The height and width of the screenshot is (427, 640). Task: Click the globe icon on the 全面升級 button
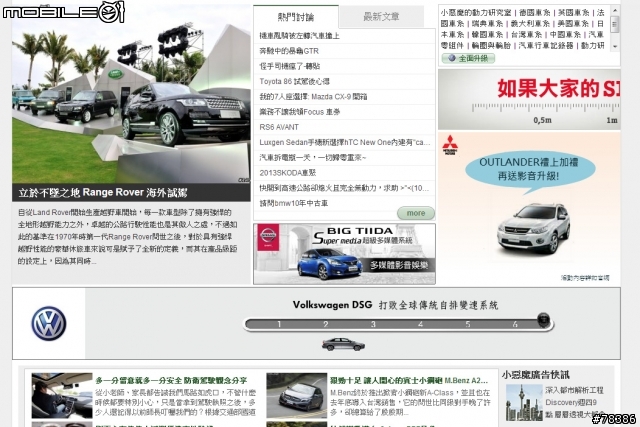pos(451,58)
